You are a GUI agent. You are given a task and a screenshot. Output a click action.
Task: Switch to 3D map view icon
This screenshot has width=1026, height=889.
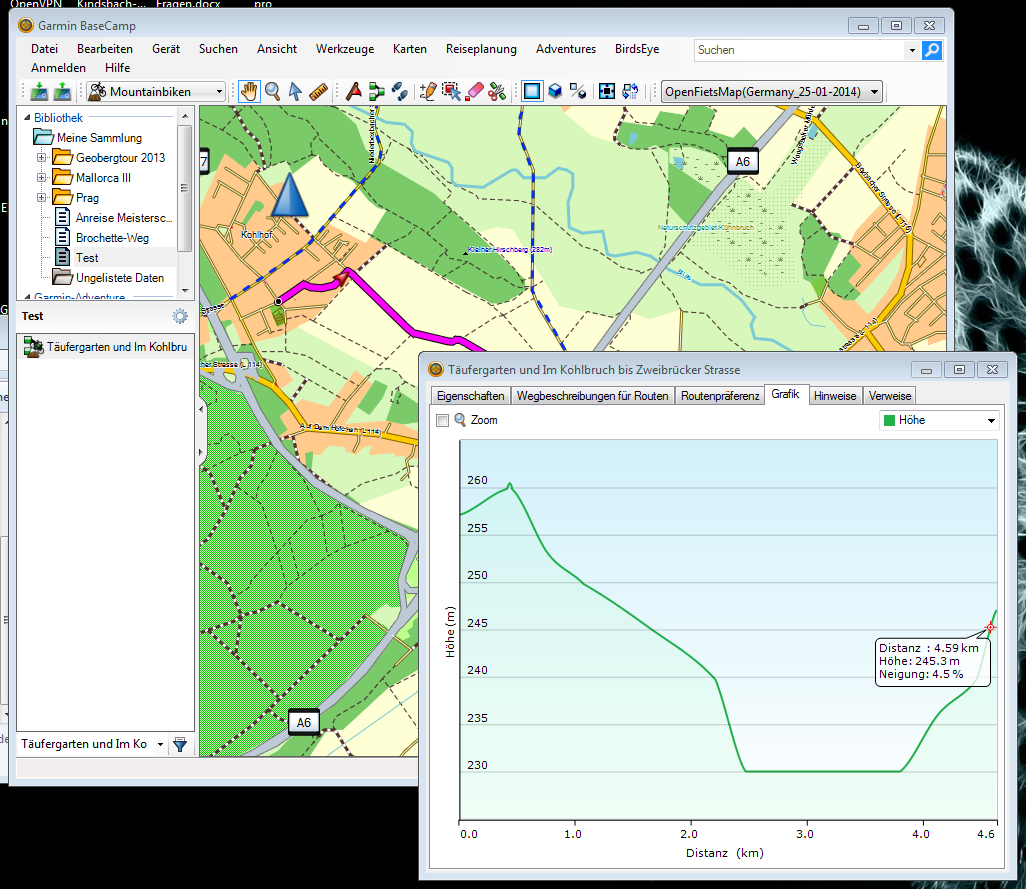(x=555, y=92)
